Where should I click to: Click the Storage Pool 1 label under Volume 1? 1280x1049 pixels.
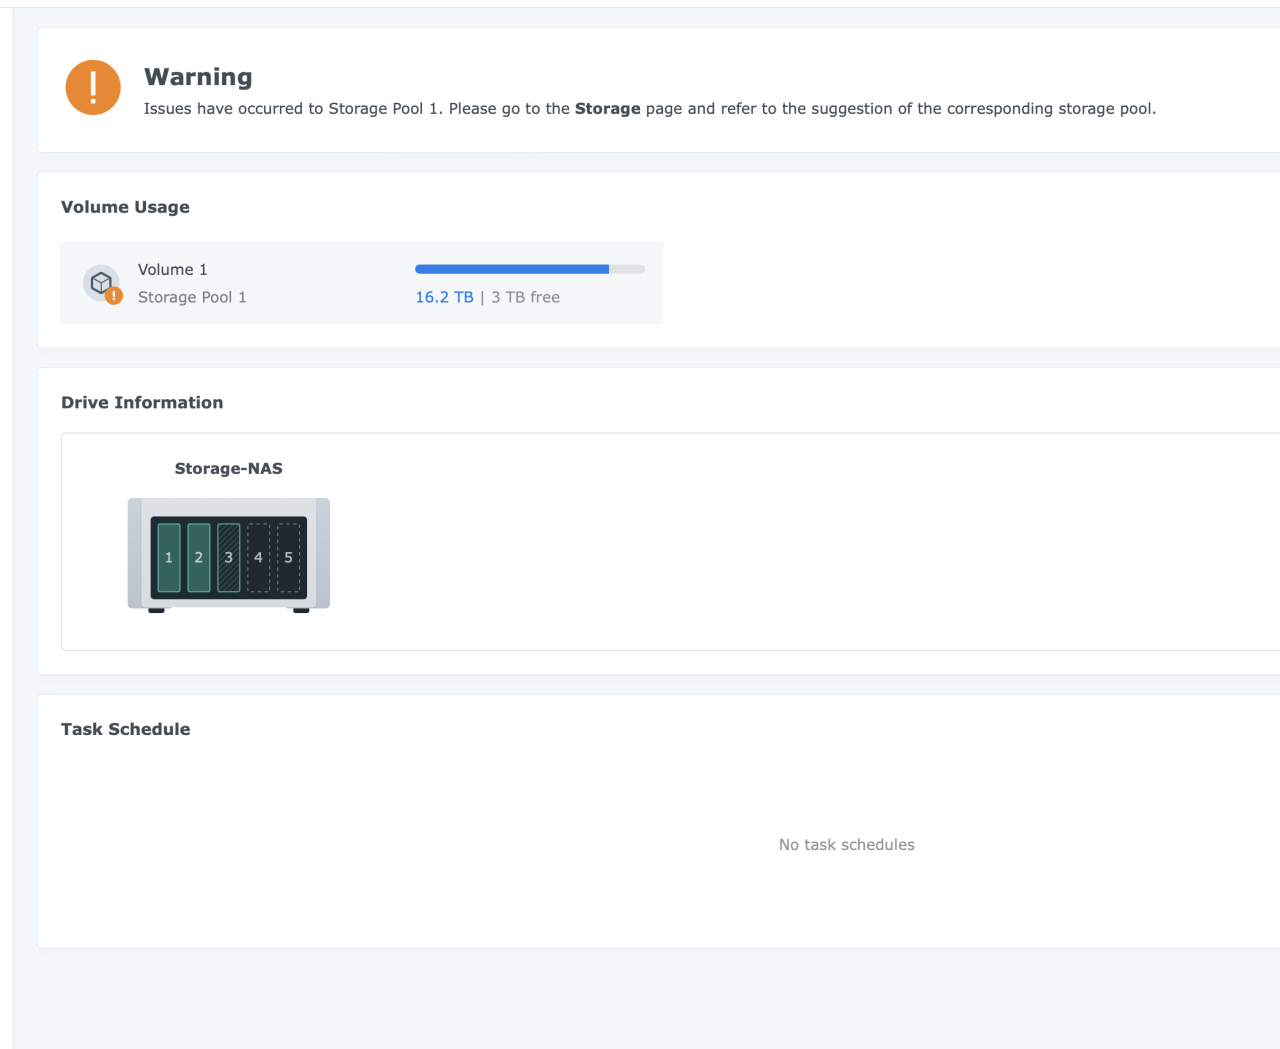(x=192, y=297)
